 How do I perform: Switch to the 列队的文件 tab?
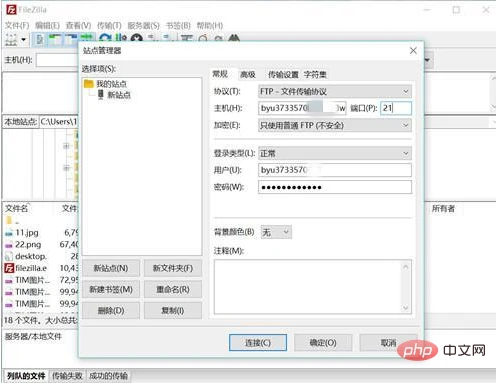(26, 376)
